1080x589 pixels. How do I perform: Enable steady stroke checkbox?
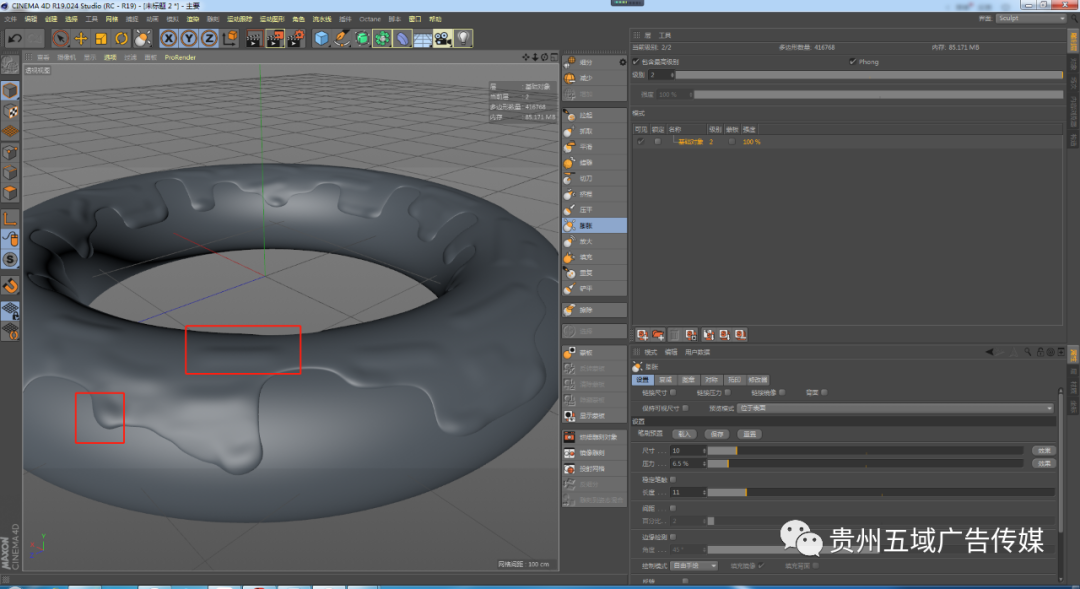[673, 479]
